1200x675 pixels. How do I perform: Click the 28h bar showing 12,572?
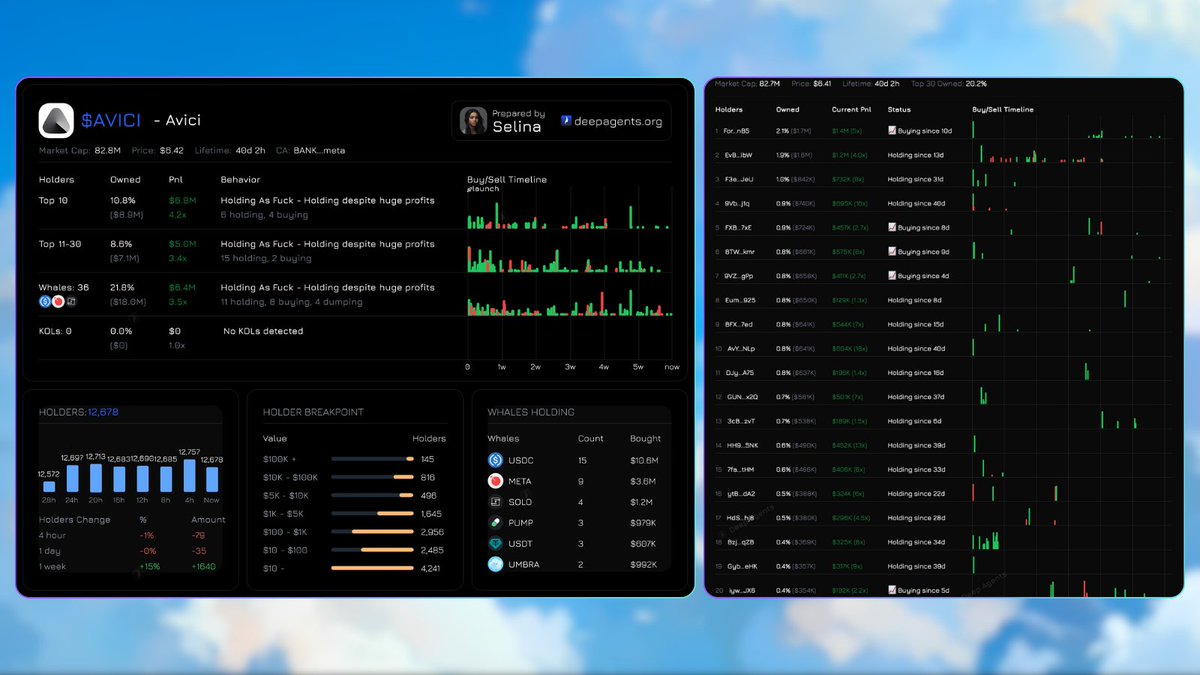pos(49,487)
